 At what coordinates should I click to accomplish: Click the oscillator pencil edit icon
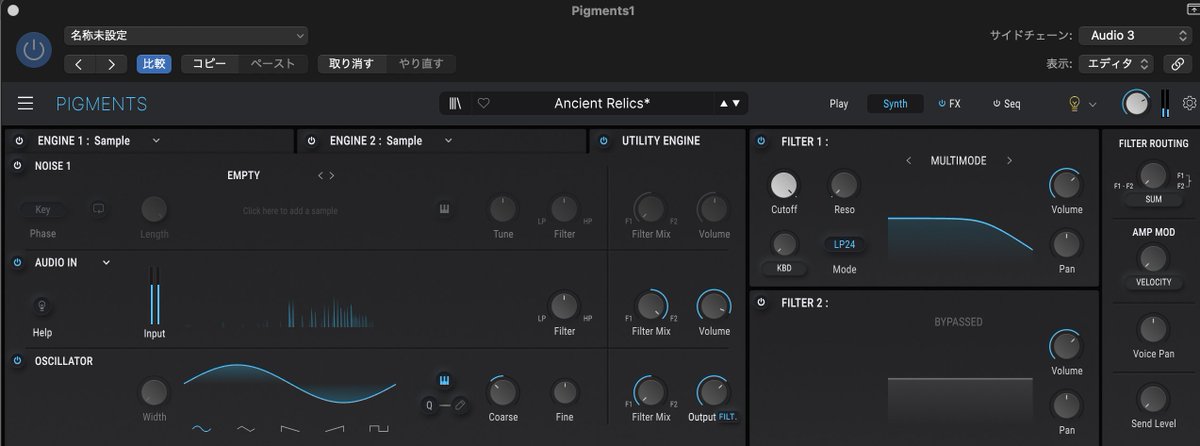pos(460,404)
